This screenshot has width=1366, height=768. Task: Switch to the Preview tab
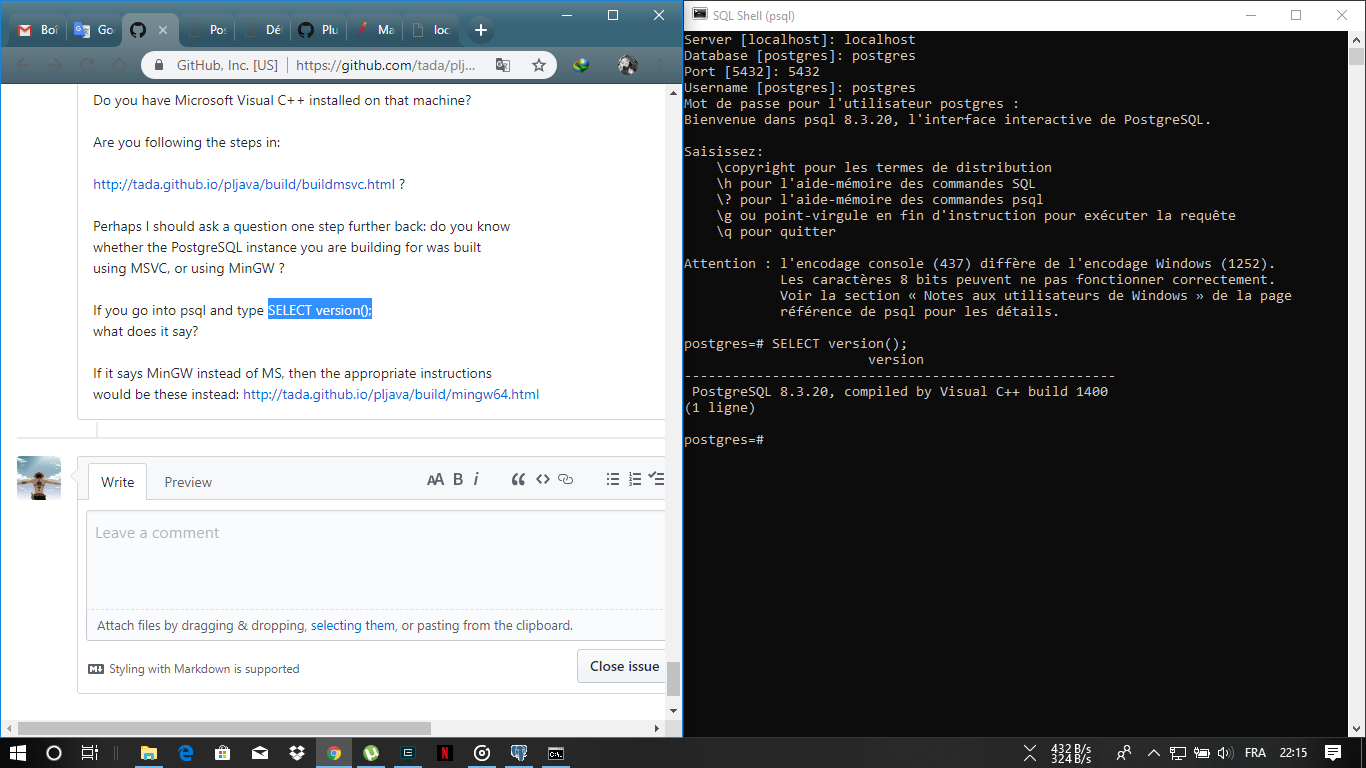[188, 482]
